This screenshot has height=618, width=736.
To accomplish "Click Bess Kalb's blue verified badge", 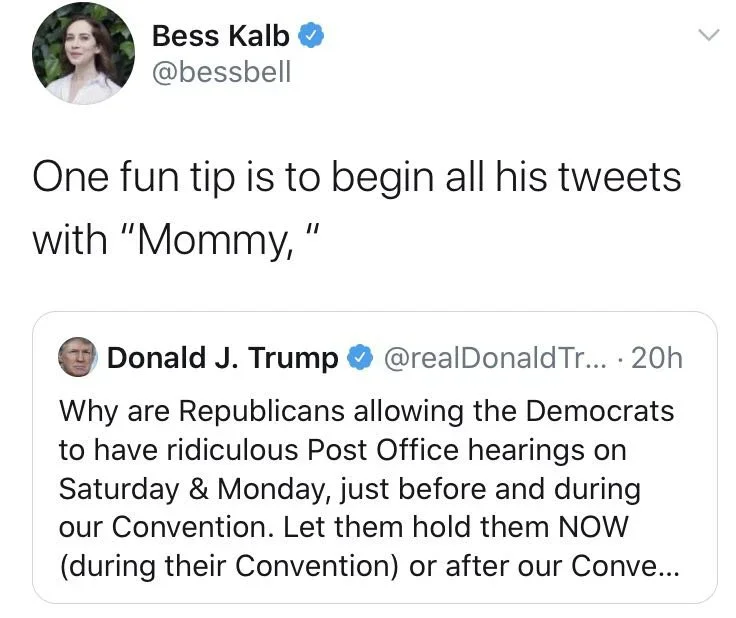I will tap(311, 36).
